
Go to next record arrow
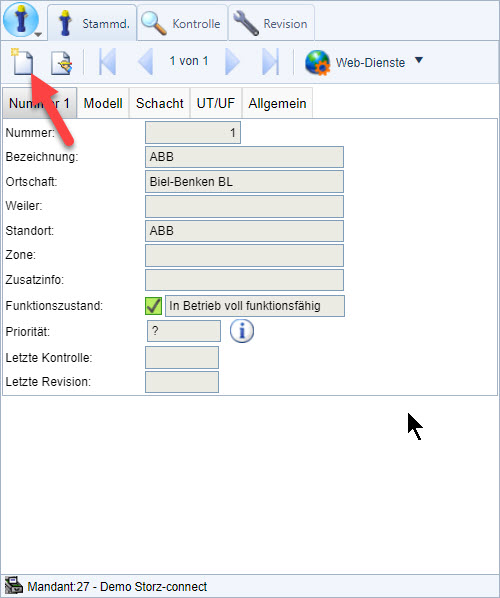pos(233,61)
